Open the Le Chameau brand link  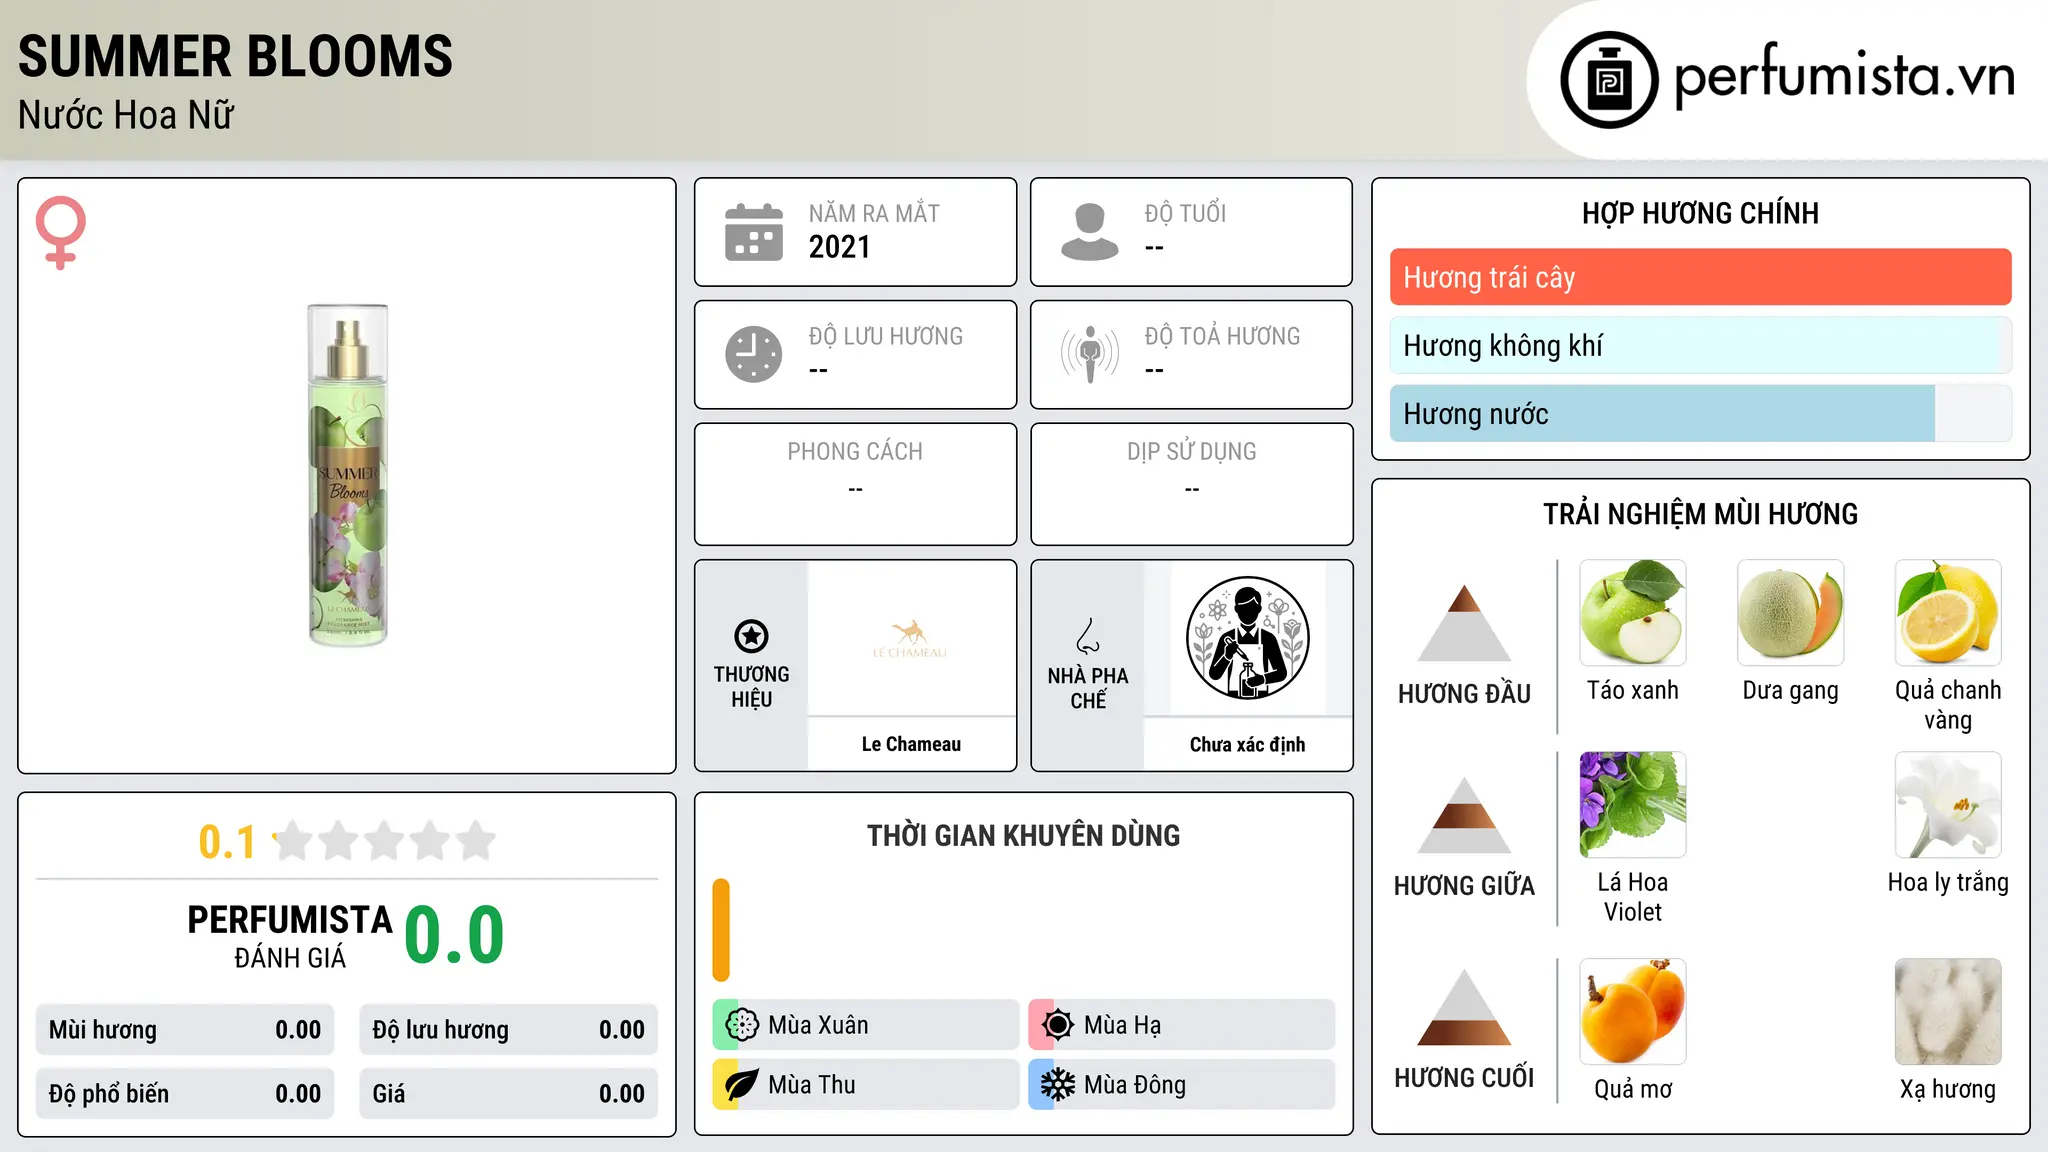(911, 744)
